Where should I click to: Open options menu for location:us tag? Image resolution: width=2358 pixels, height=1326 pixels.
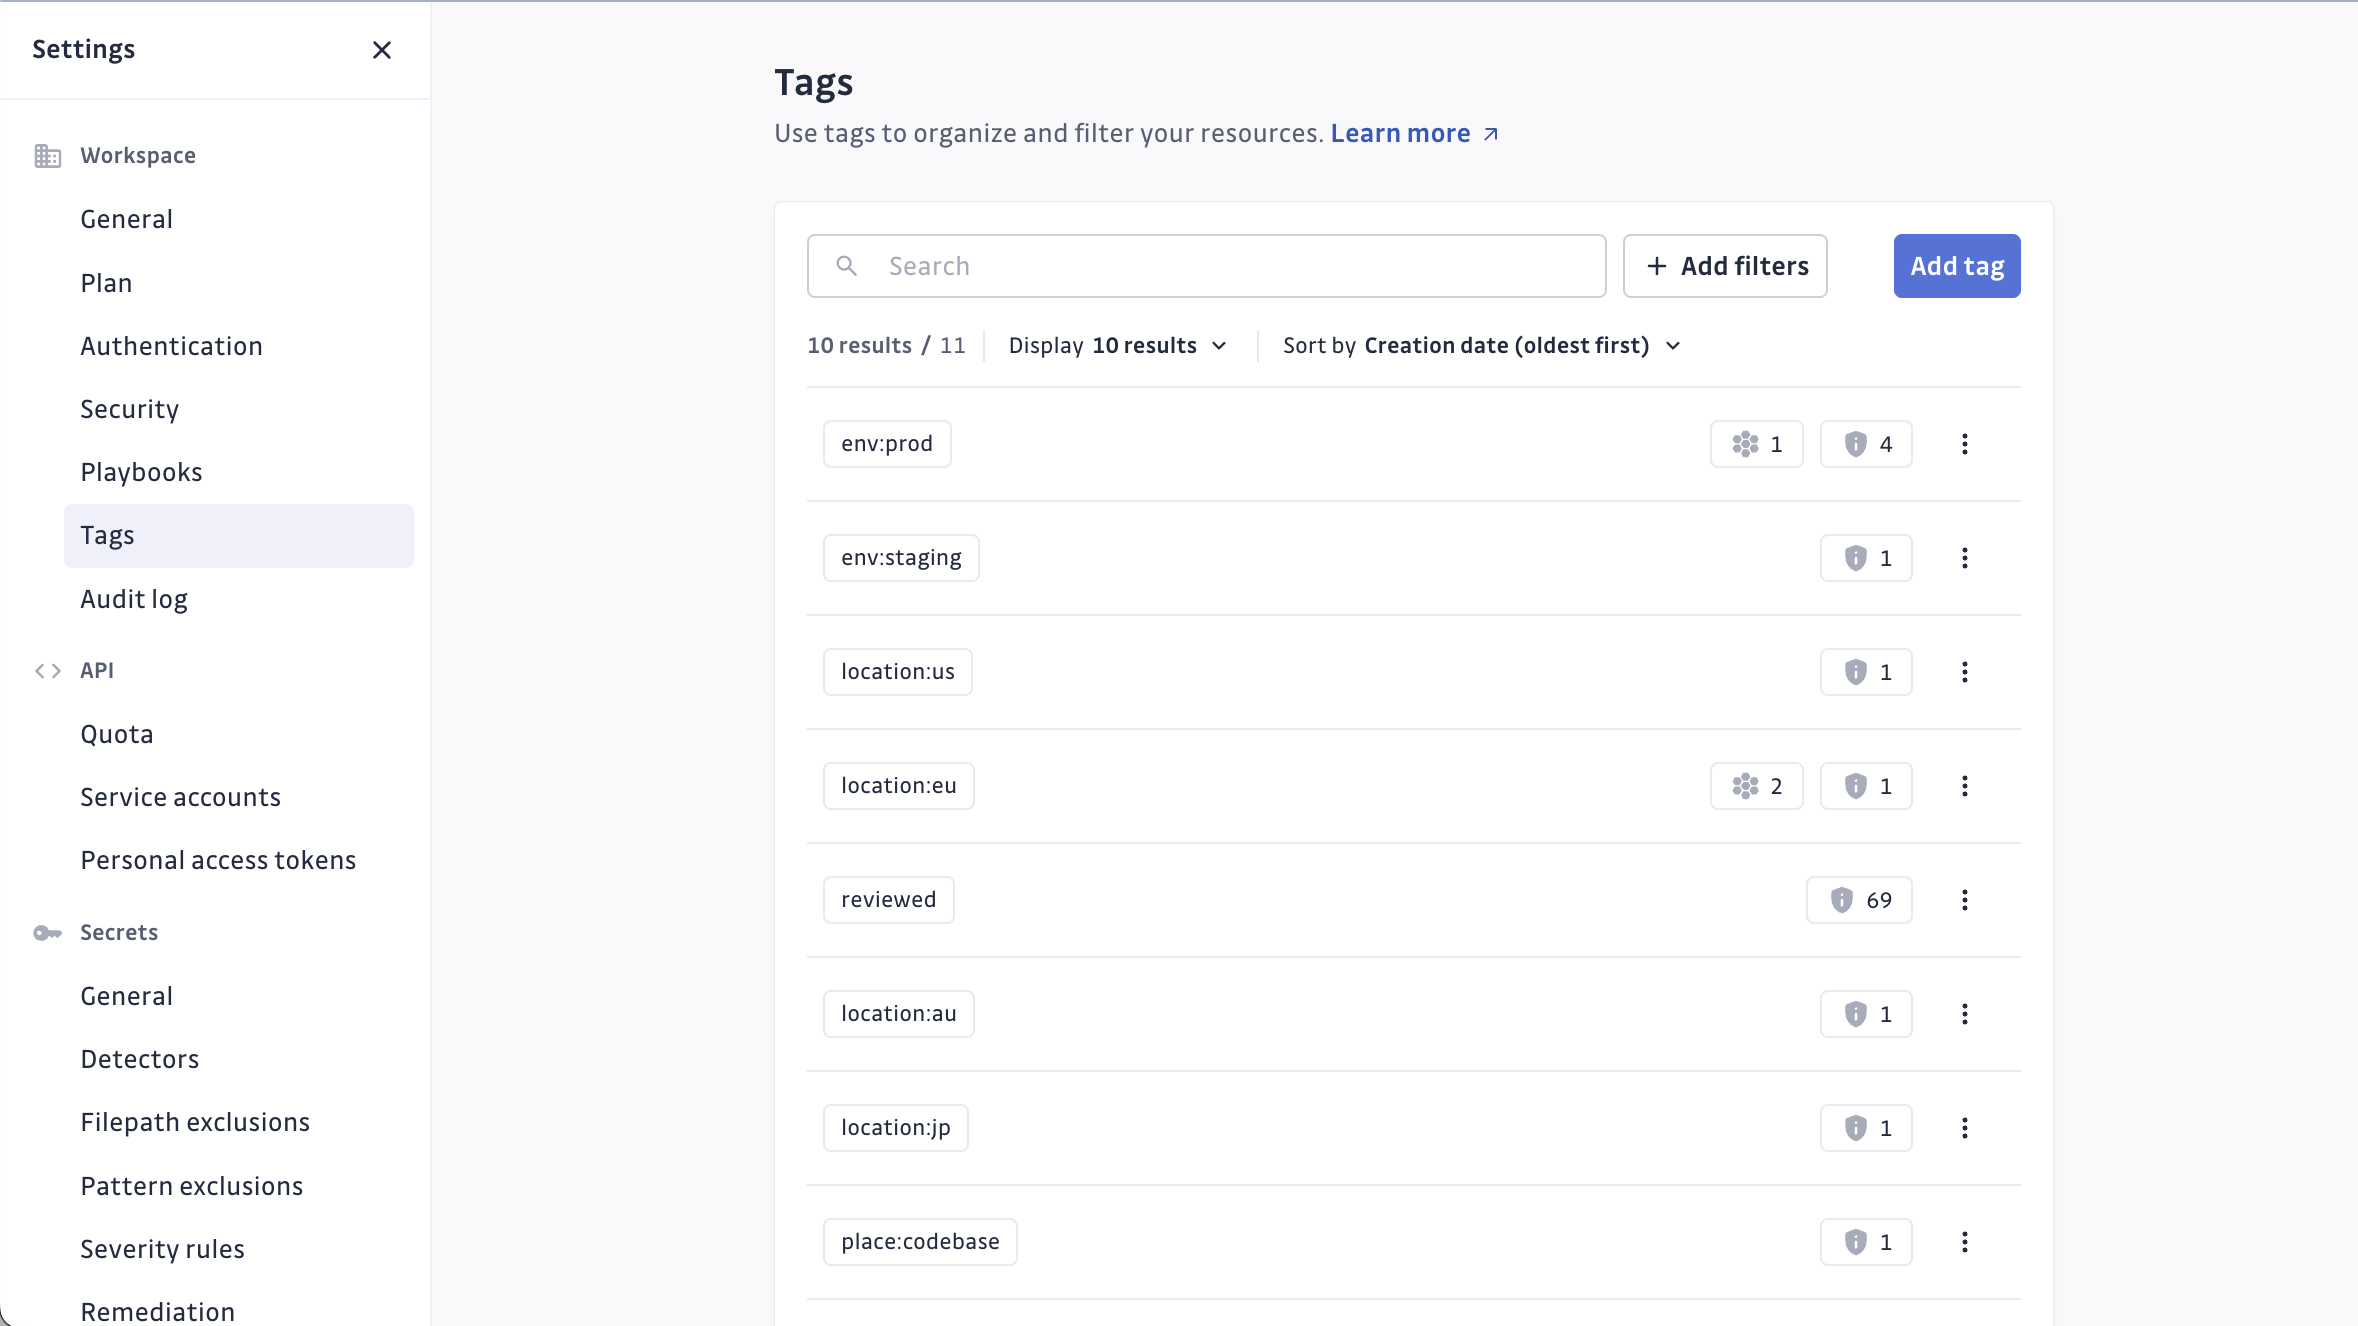pos(1964,672)
